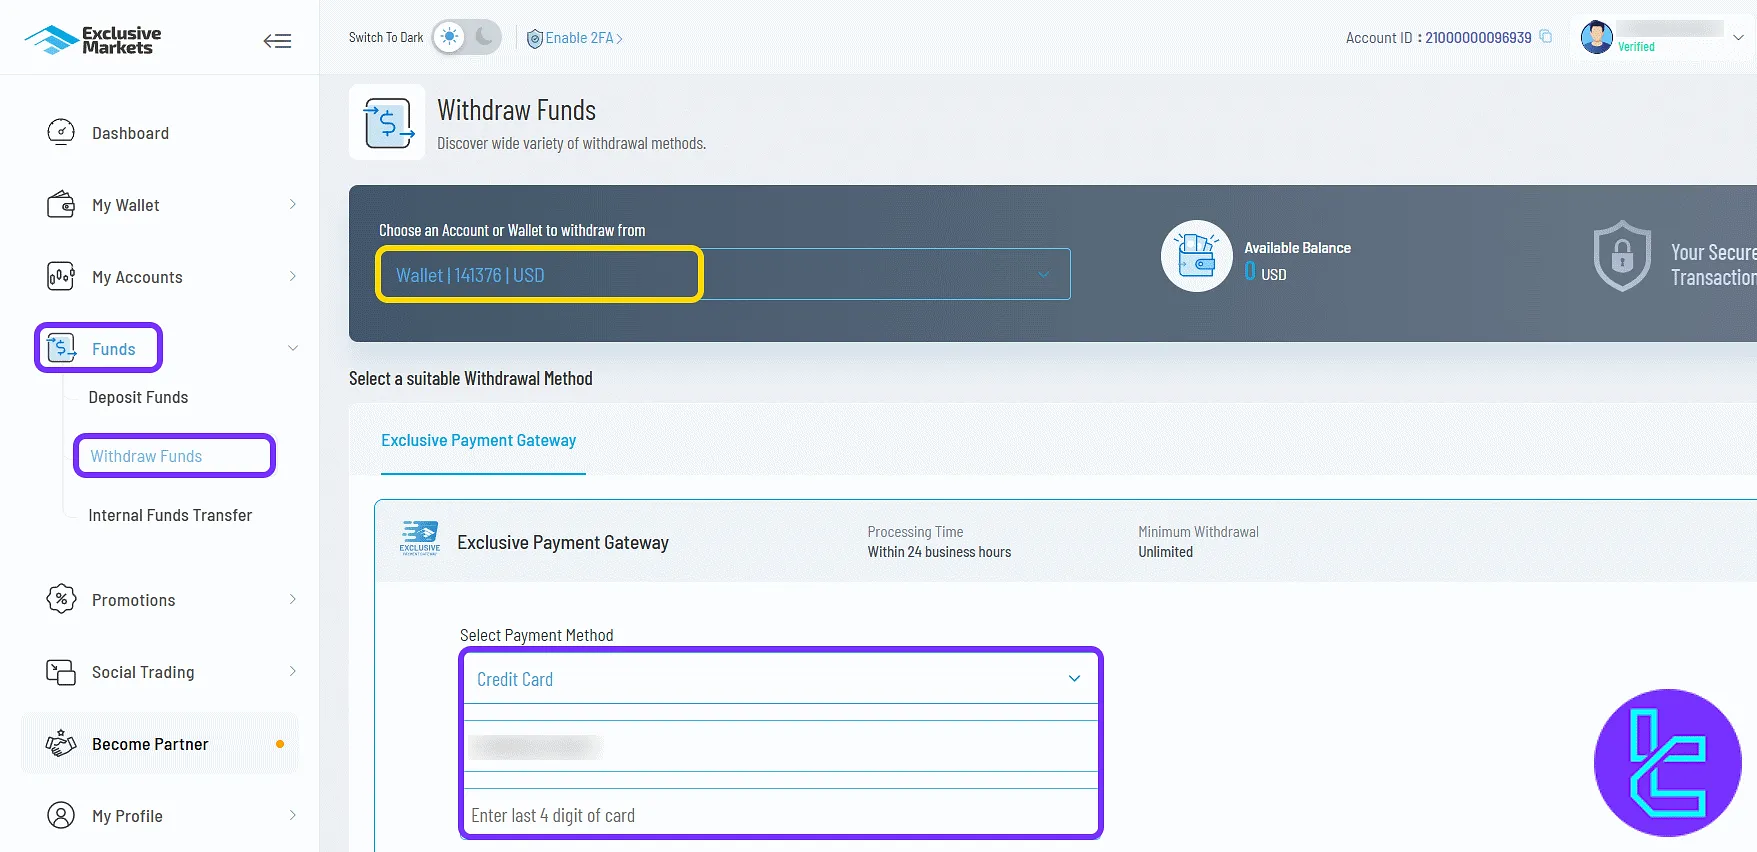Click the secure transaction shield icon
The image size is (1757, 852).
click(1621, 256)
